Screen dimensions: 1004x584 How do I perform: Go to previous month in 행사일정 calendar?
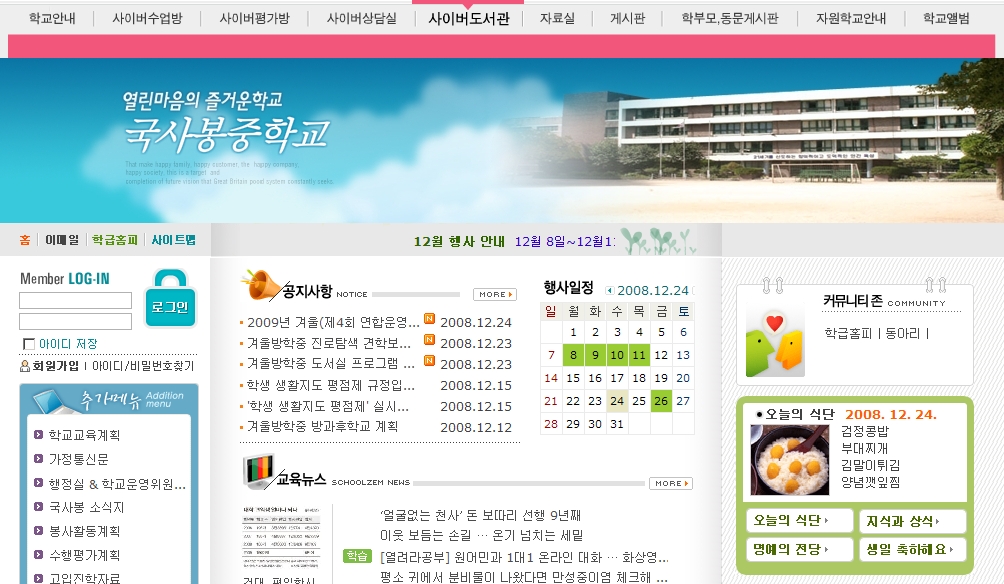point(610,291)
